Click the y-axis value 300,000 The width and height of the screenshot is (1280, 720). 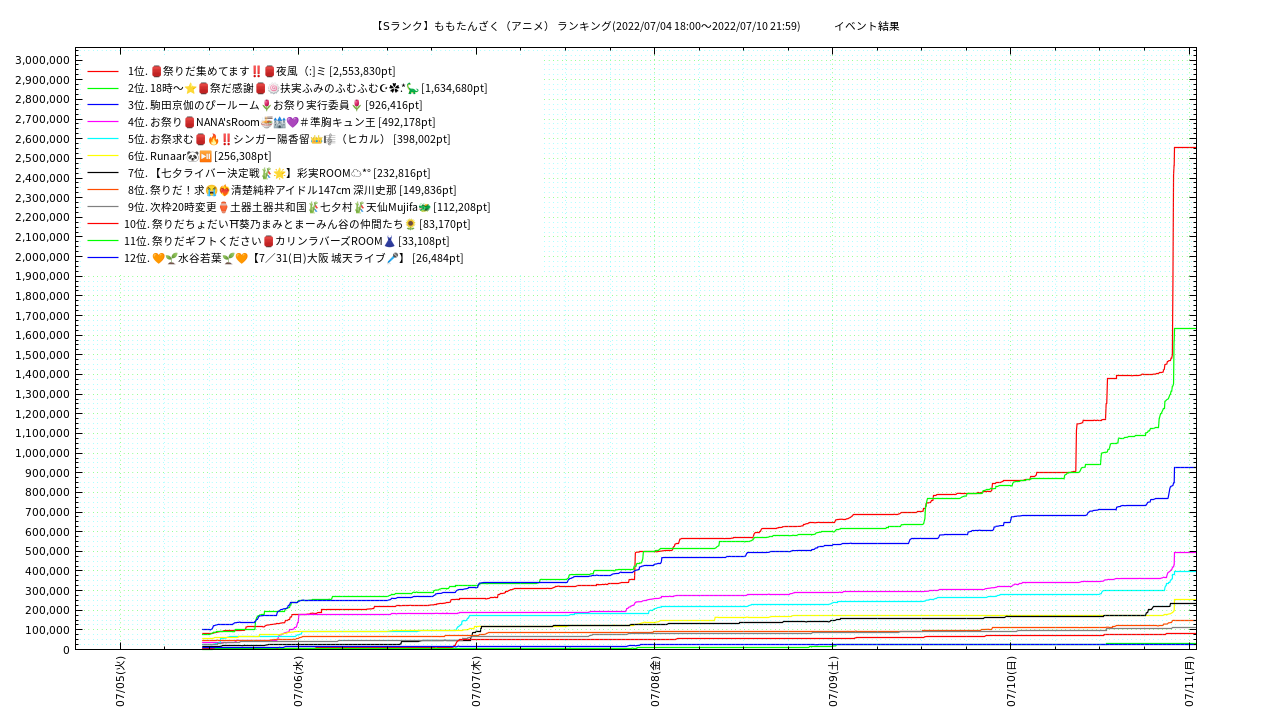[47, 591]
